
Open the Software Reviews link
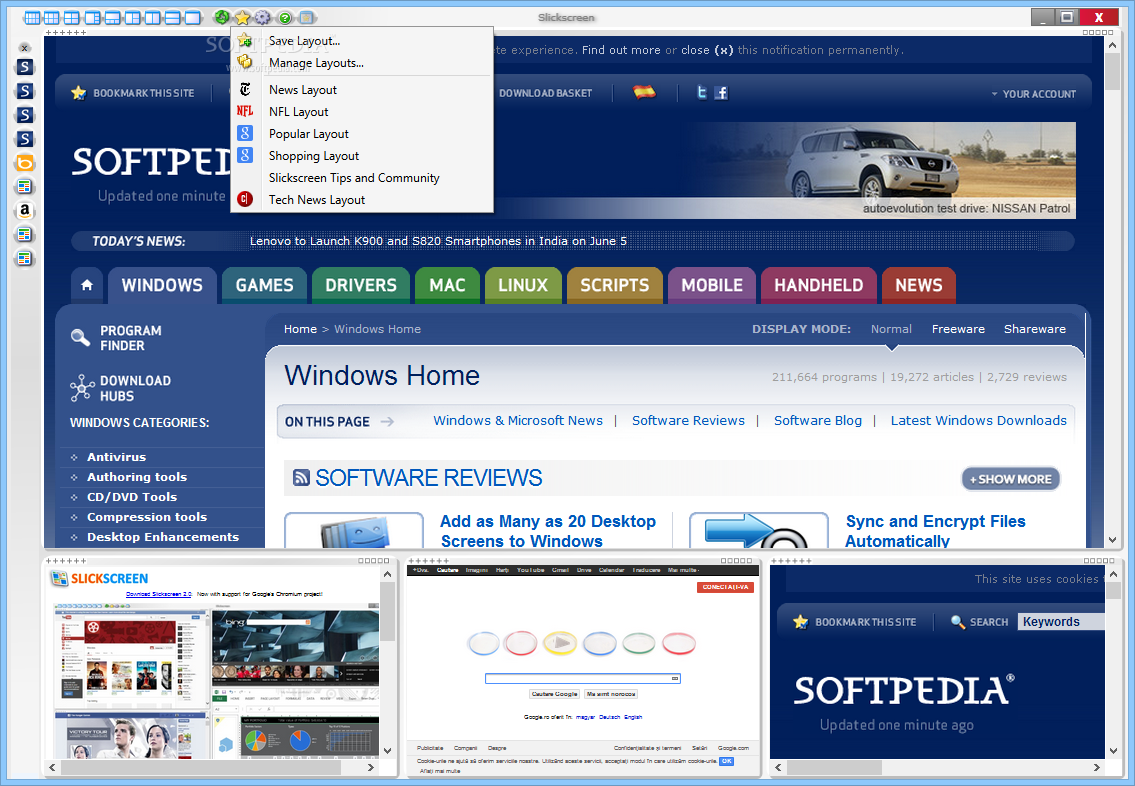688,421
